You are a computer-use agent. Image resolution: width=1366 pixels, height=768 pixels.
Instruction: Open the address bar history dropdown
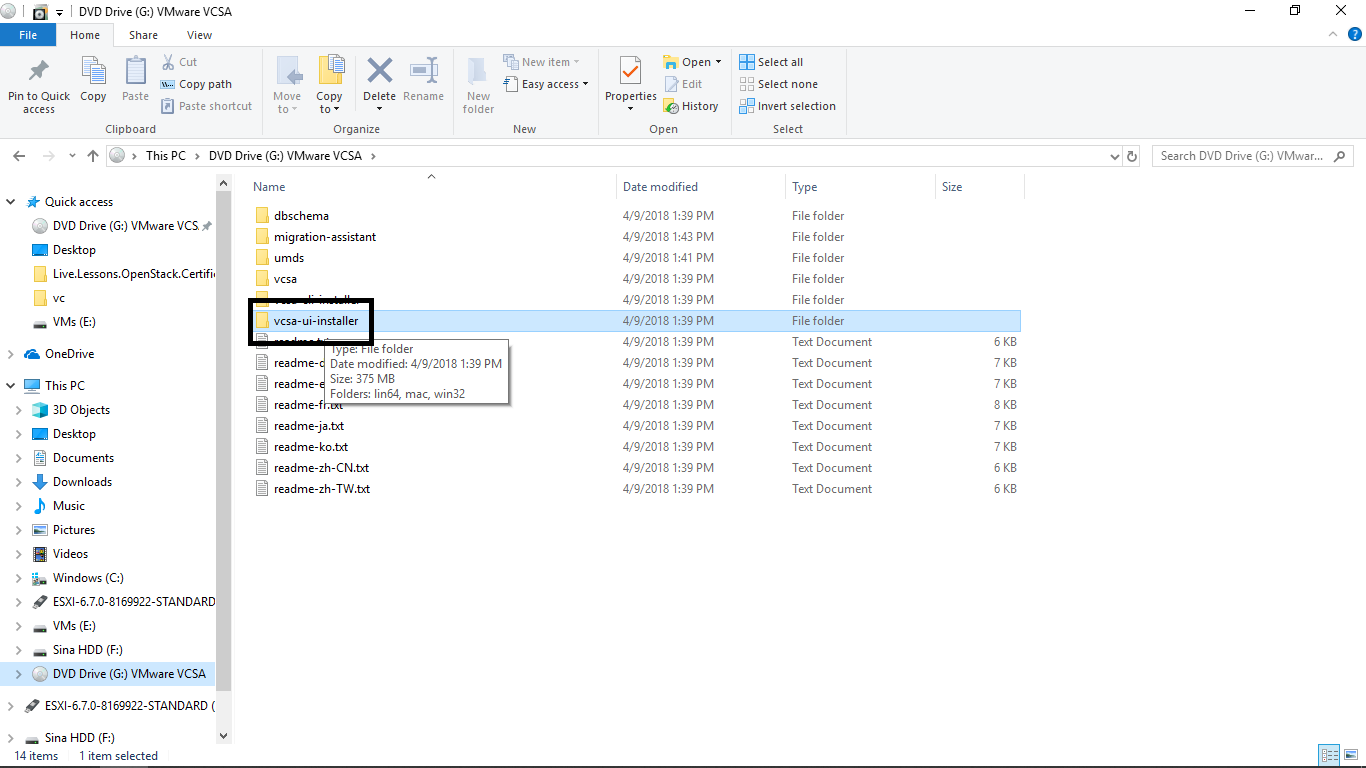point(1116,156)
